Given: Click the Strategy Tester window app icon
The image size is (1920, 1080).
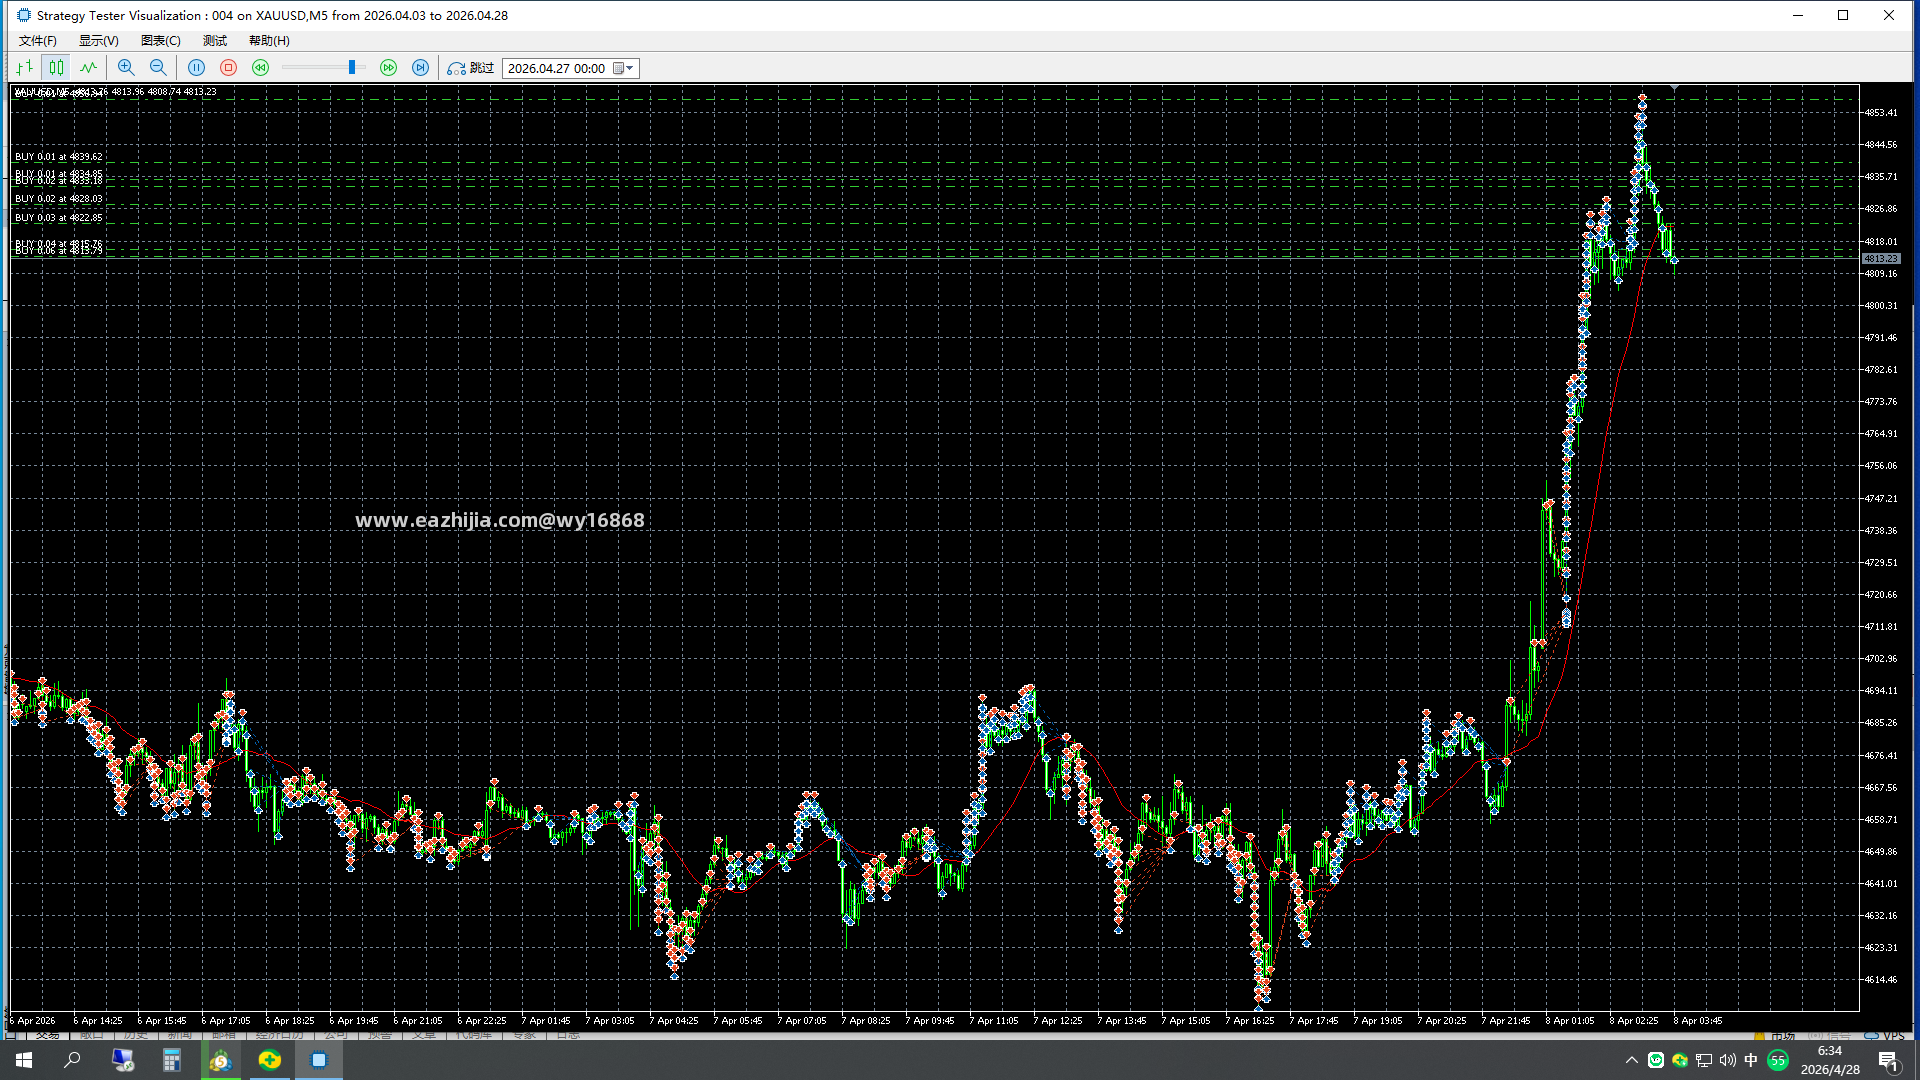Looking at the screenshot, I should 24,15.
